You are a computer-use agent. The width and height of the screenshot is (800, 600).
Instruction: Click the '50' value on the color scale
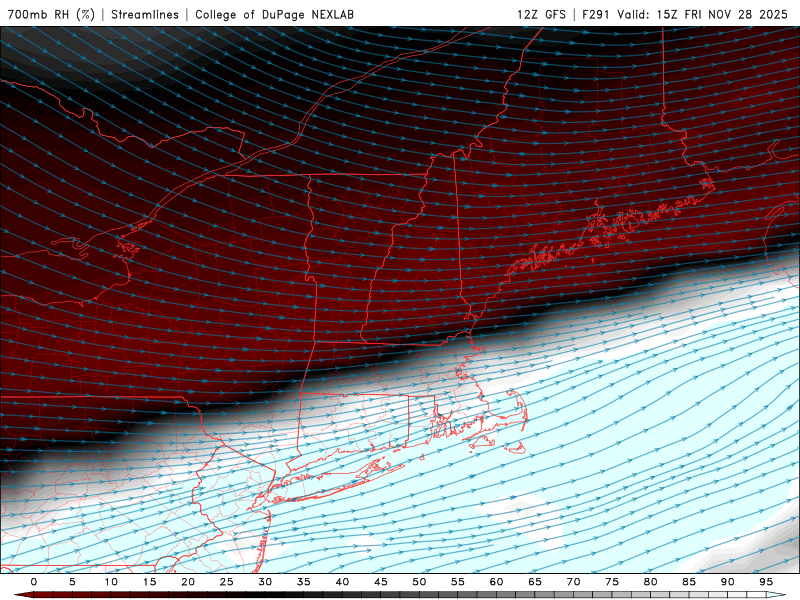click(419, 582)
